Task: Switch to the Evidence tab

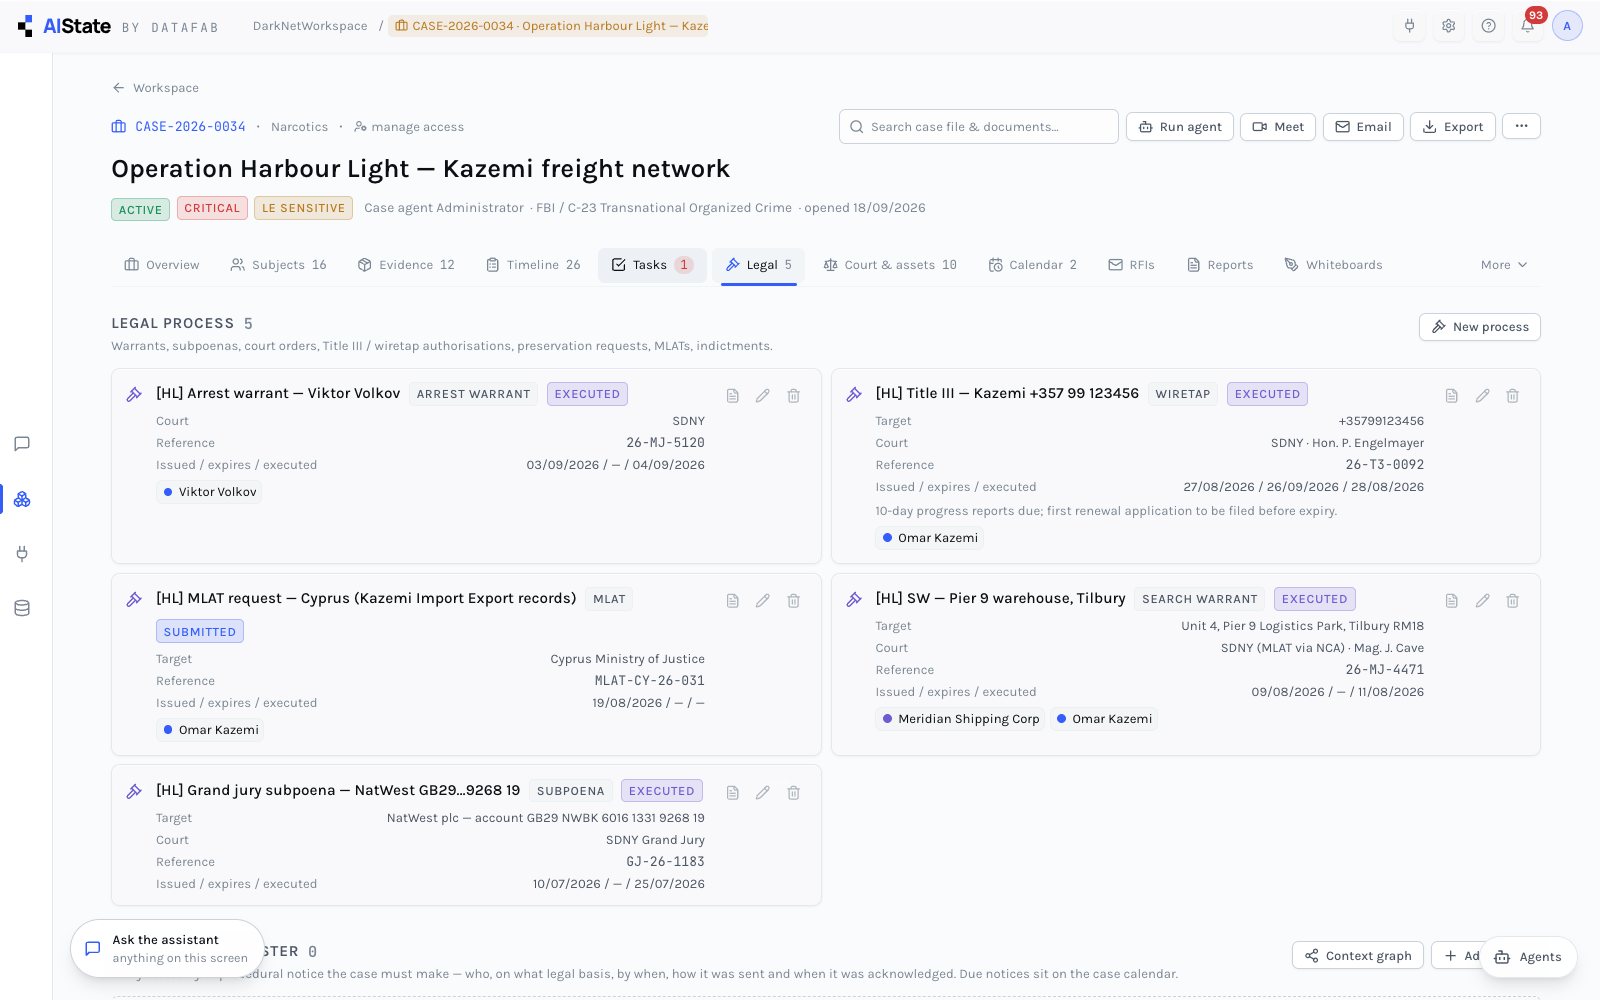Action: [406, 265]
